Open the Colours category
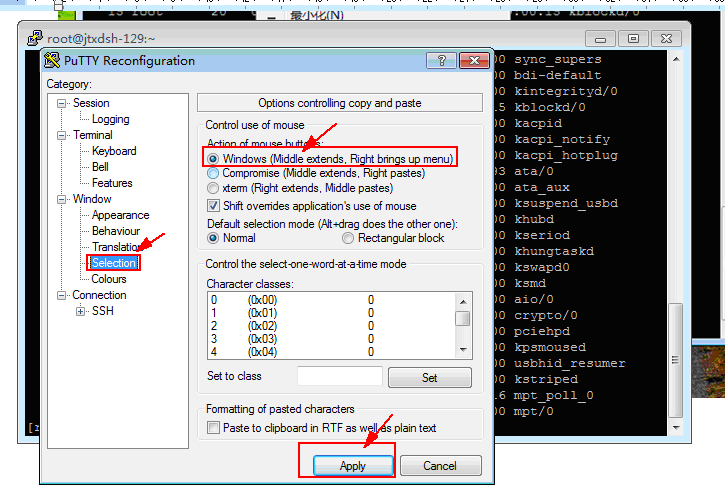Viewport: 725px width, 496px height. 109,279
